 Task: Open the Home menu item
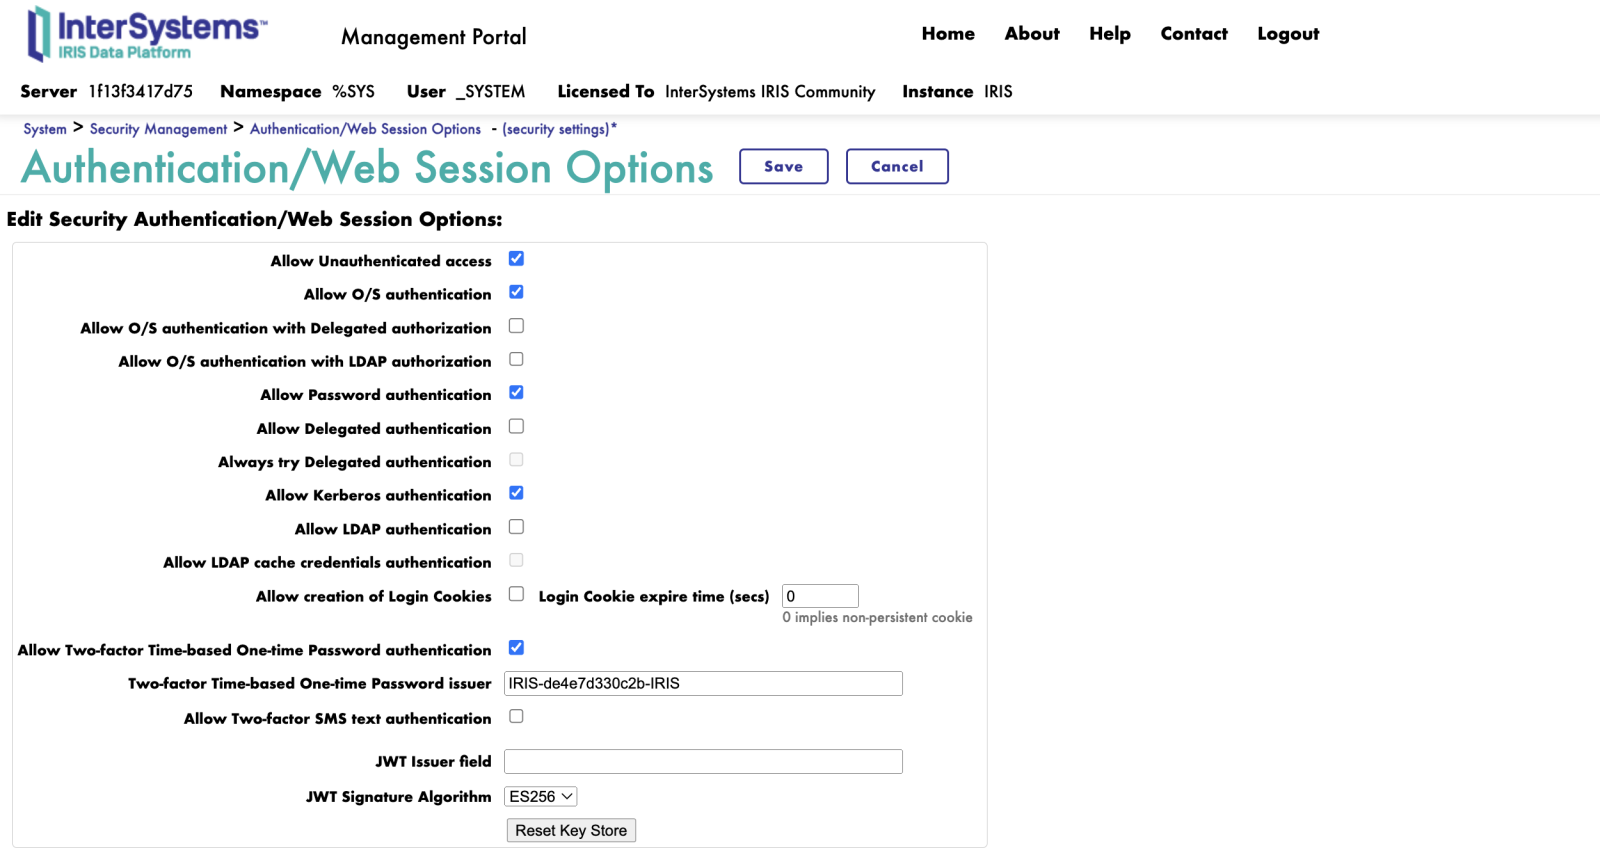click(x=947, y=34)
